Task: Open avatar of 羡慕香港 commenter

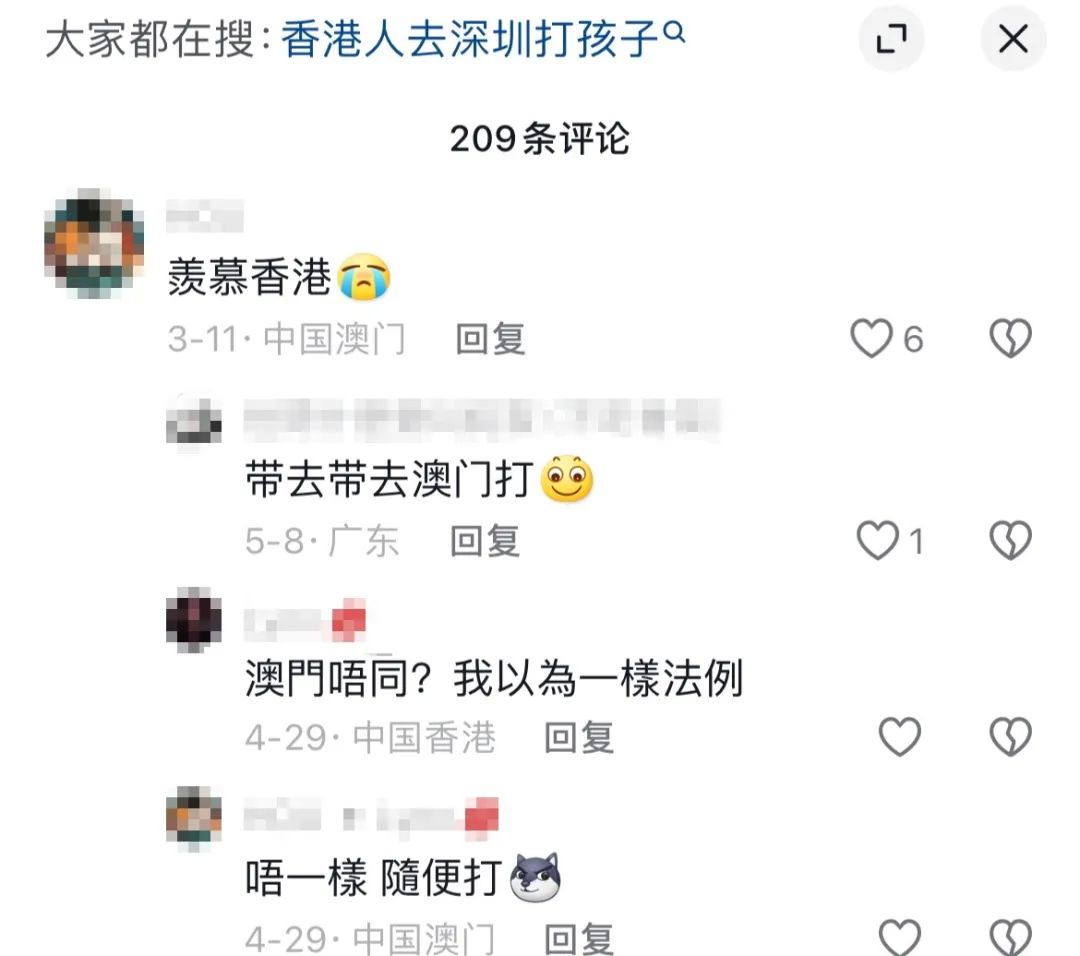Action: click(x=94, y=243)
